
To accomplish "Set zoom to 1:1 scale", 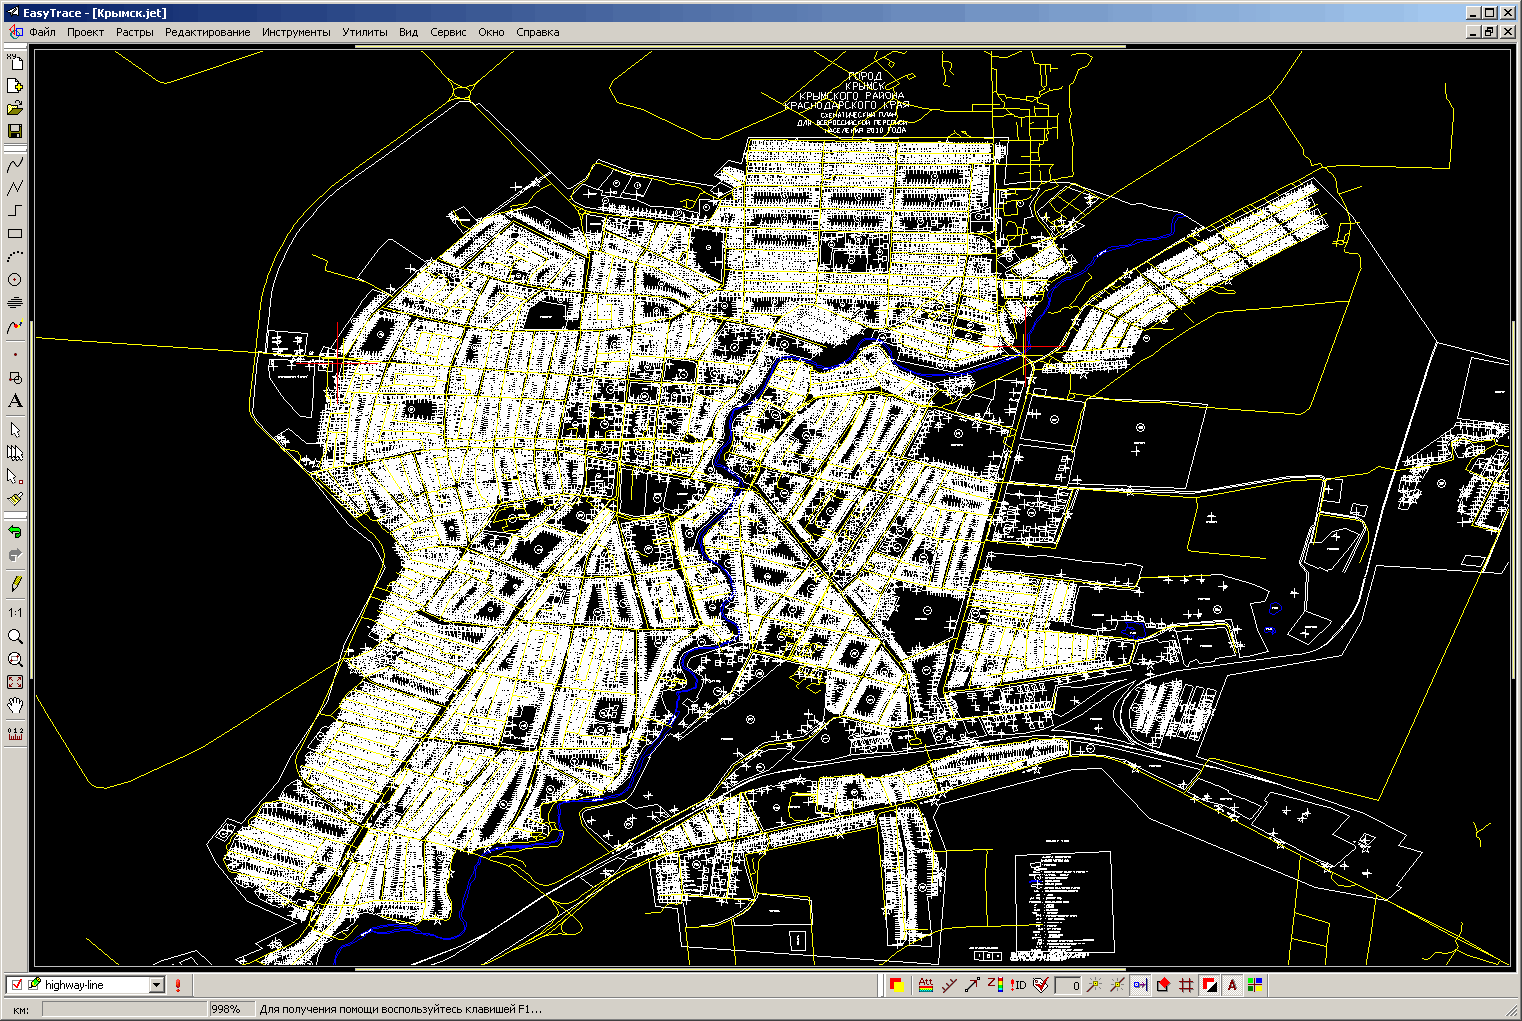I will [15, 613].
